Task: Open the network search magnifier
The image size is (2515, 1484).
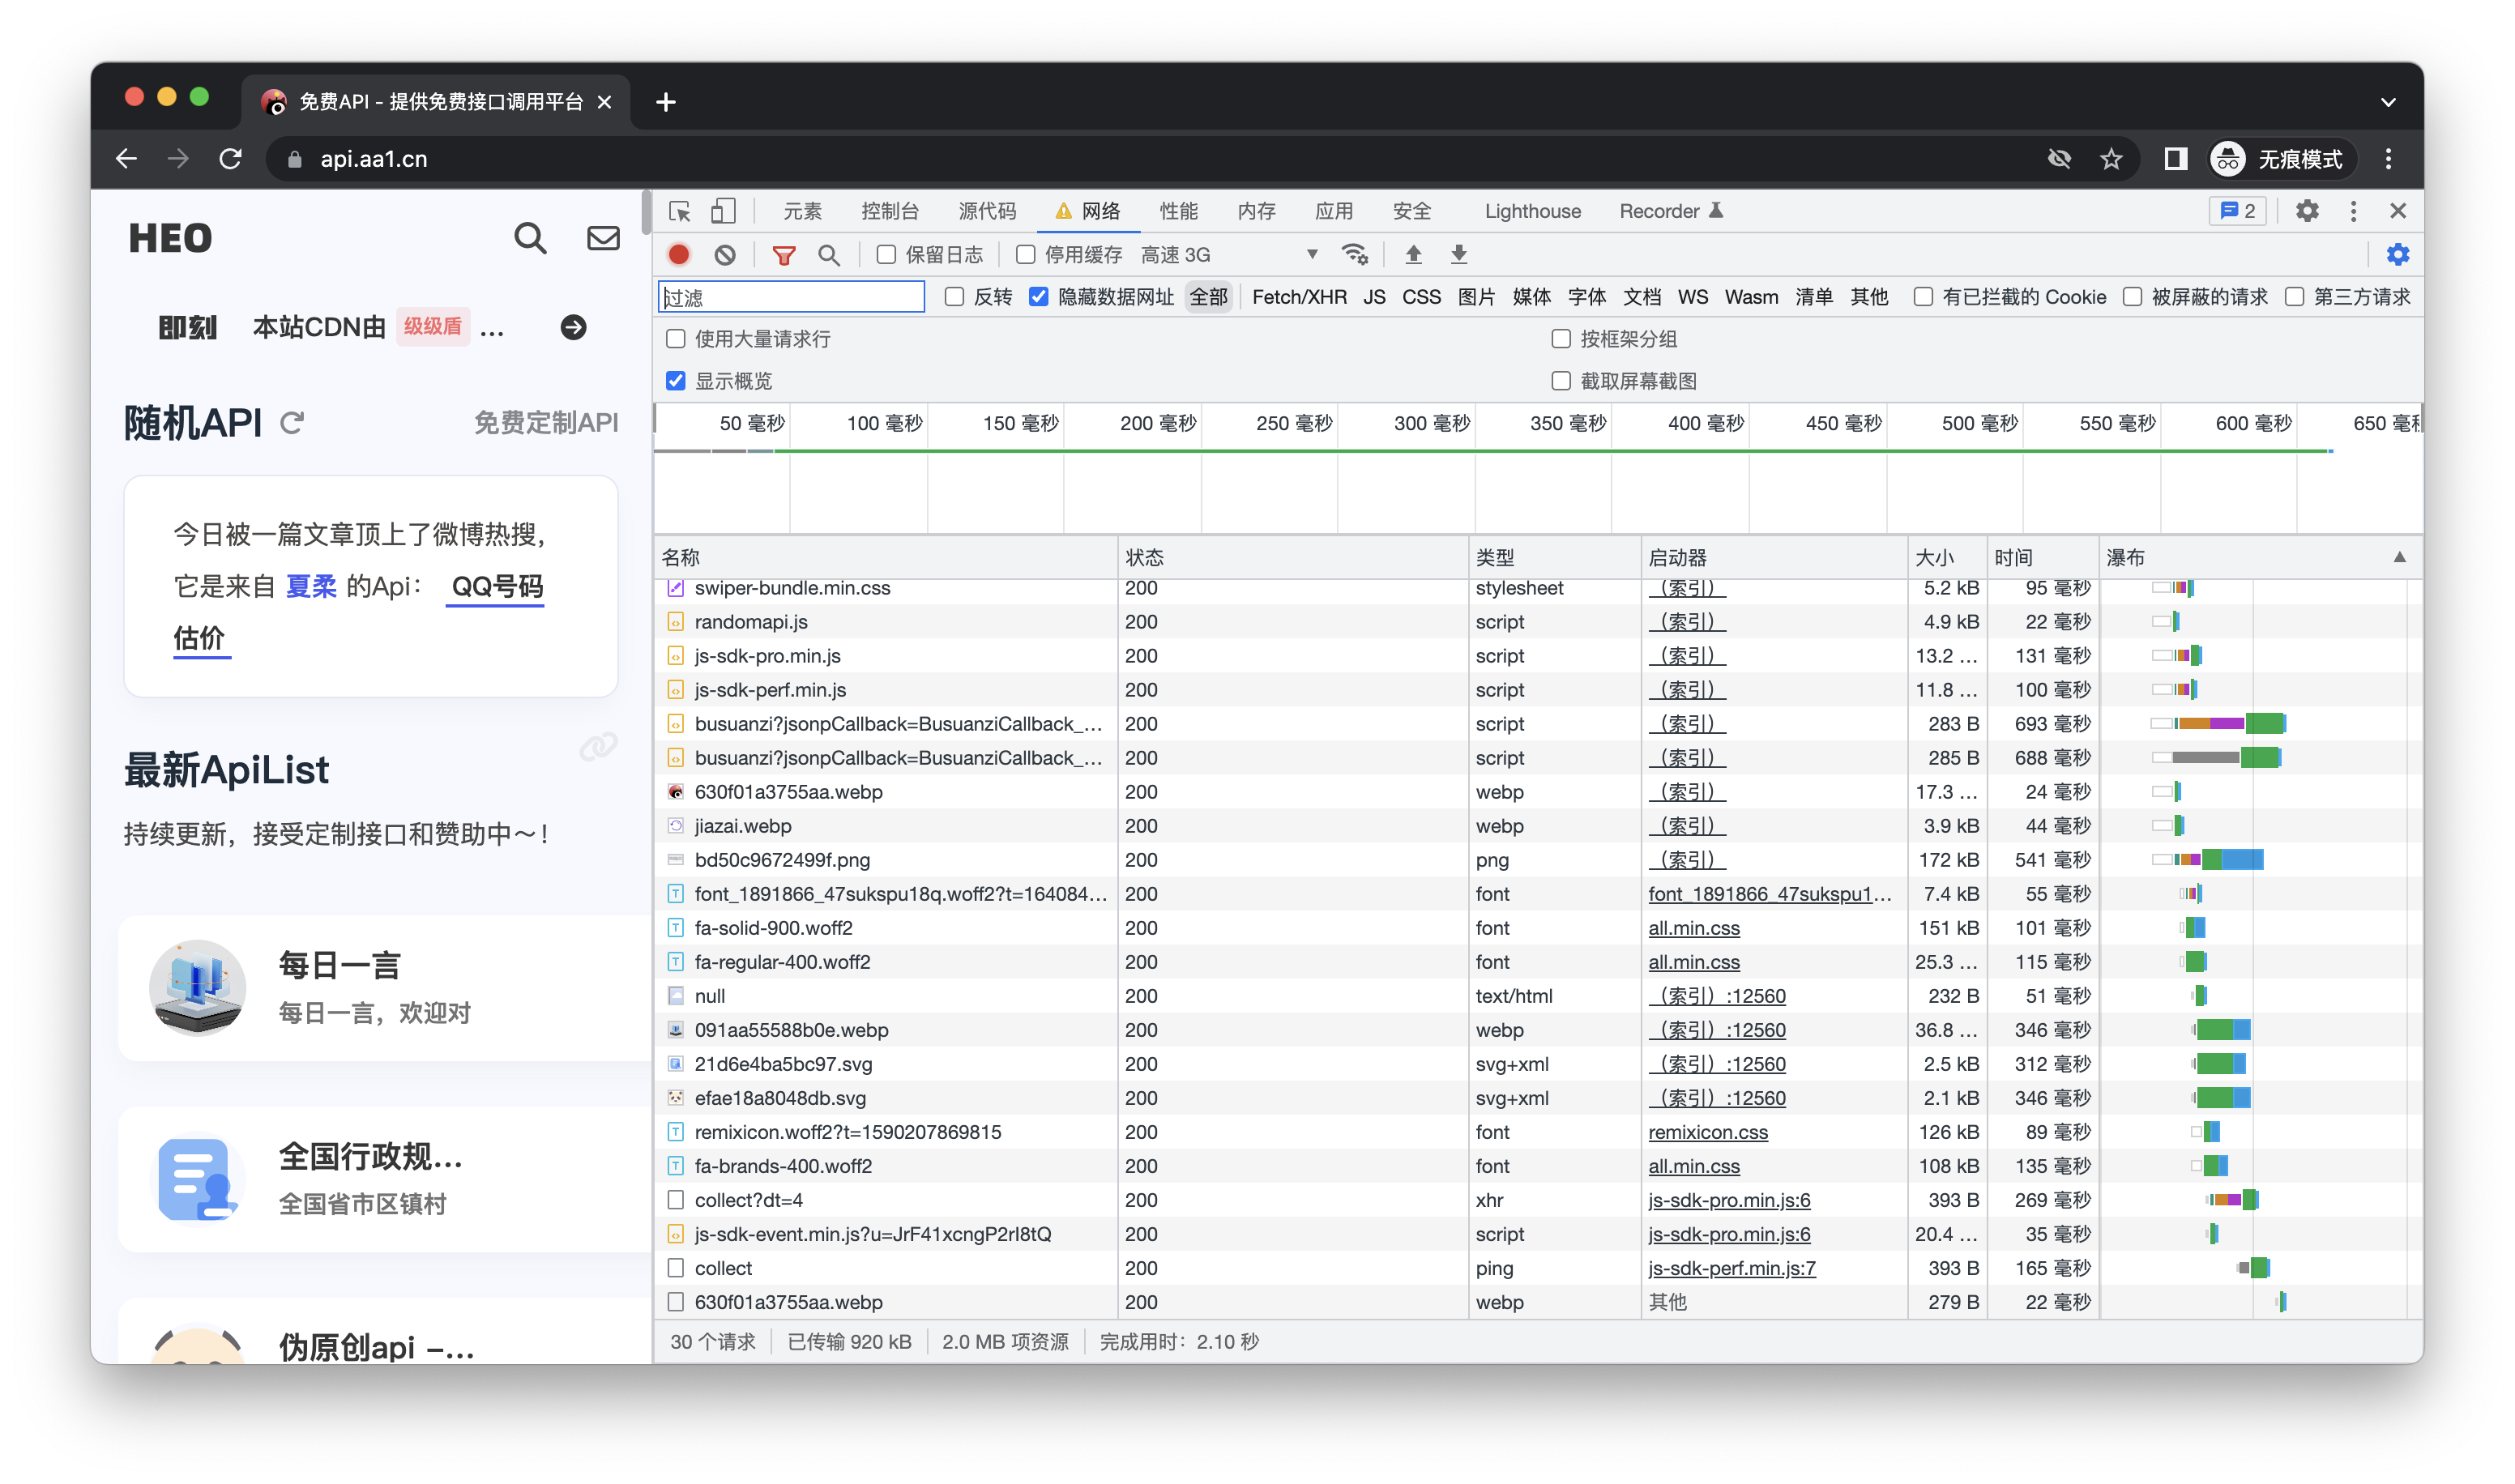Action: coord(829,255)
